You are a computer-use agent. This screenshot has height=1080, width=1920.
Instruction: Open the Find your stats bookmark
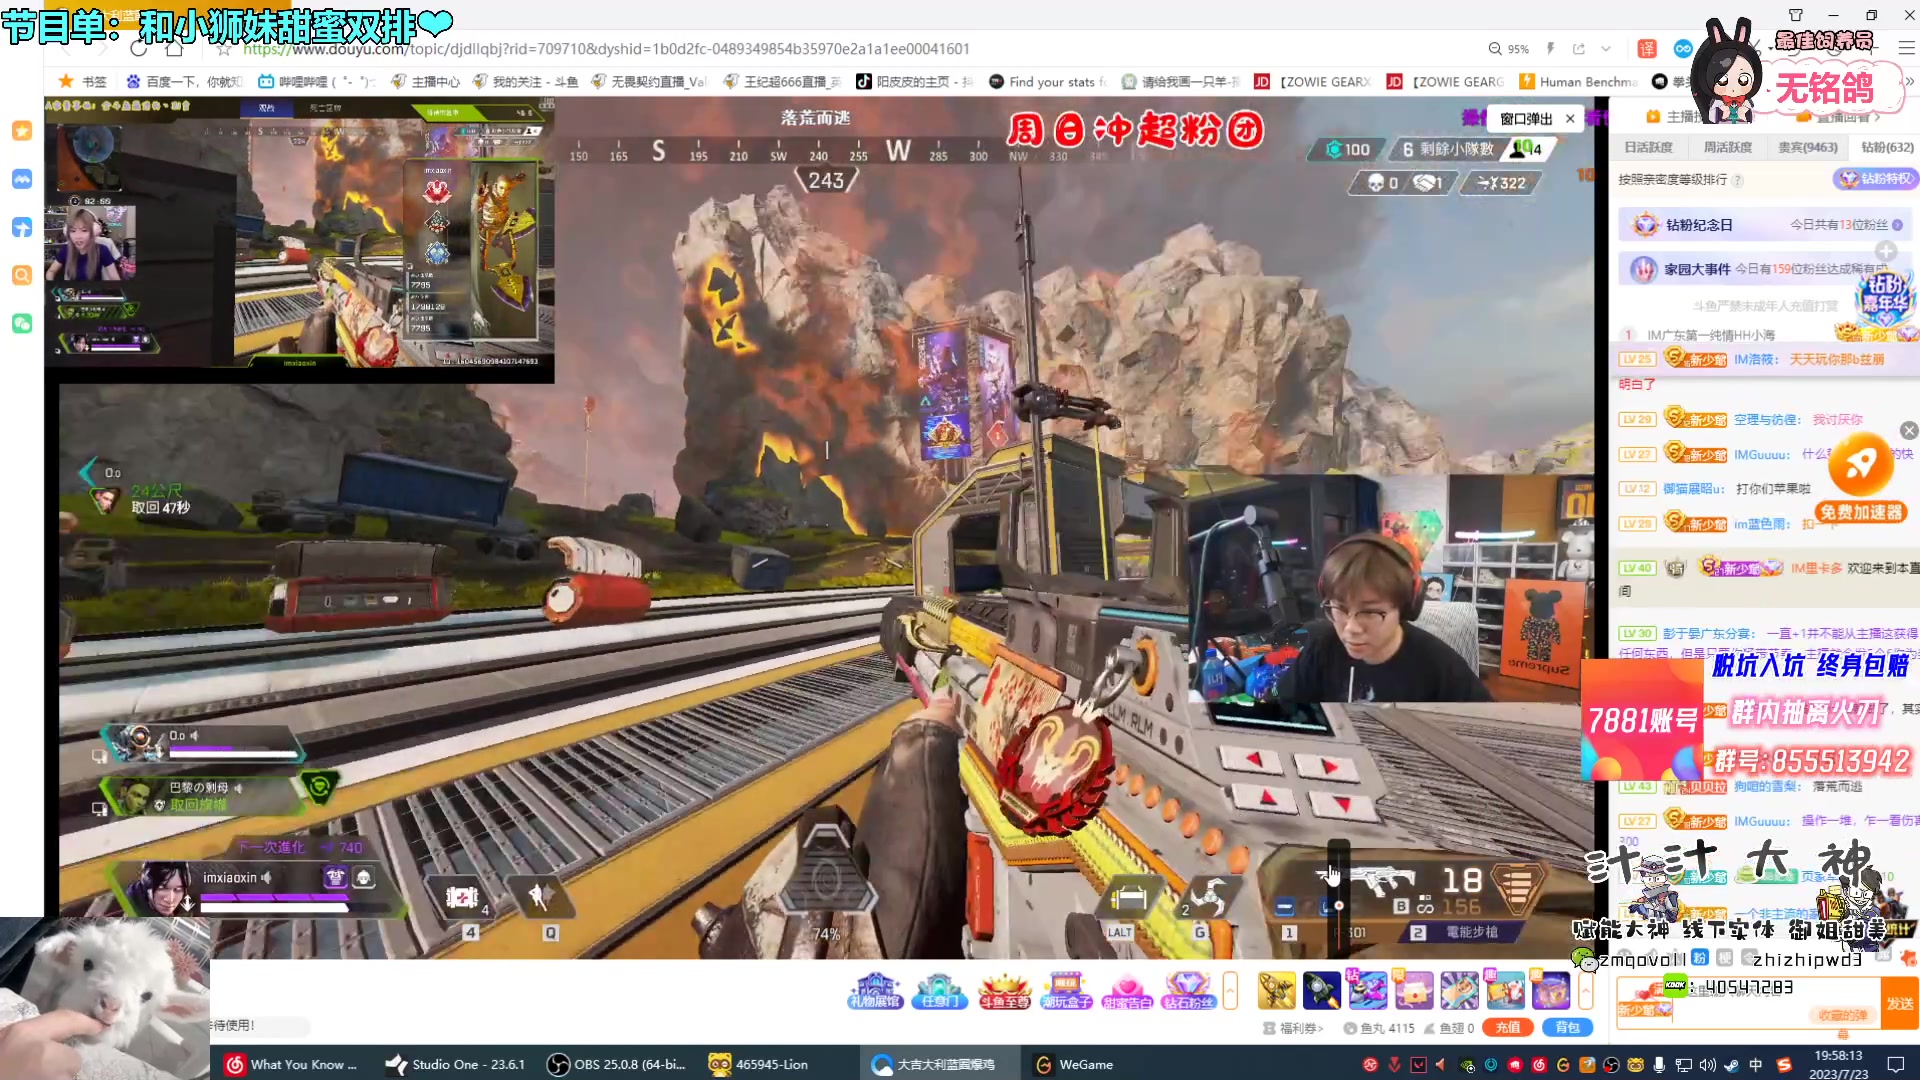pos(1047,82)
